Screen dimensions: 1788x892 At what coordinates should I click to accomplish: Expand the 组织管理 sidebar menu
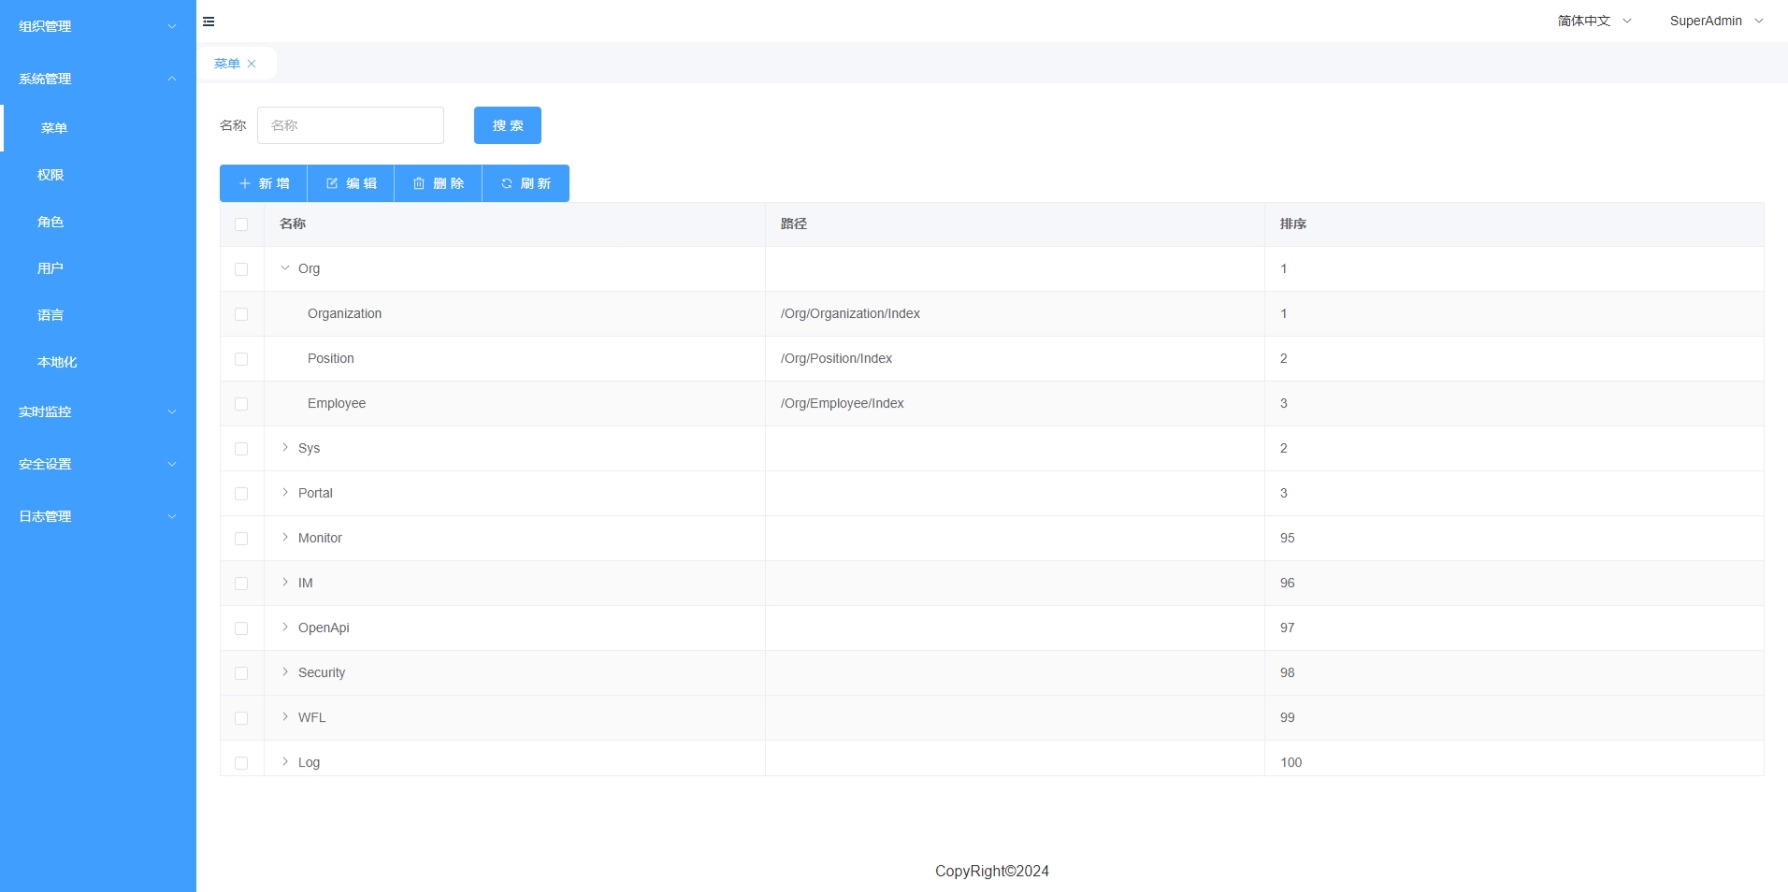pyautogui.click(x=98, y=26)
